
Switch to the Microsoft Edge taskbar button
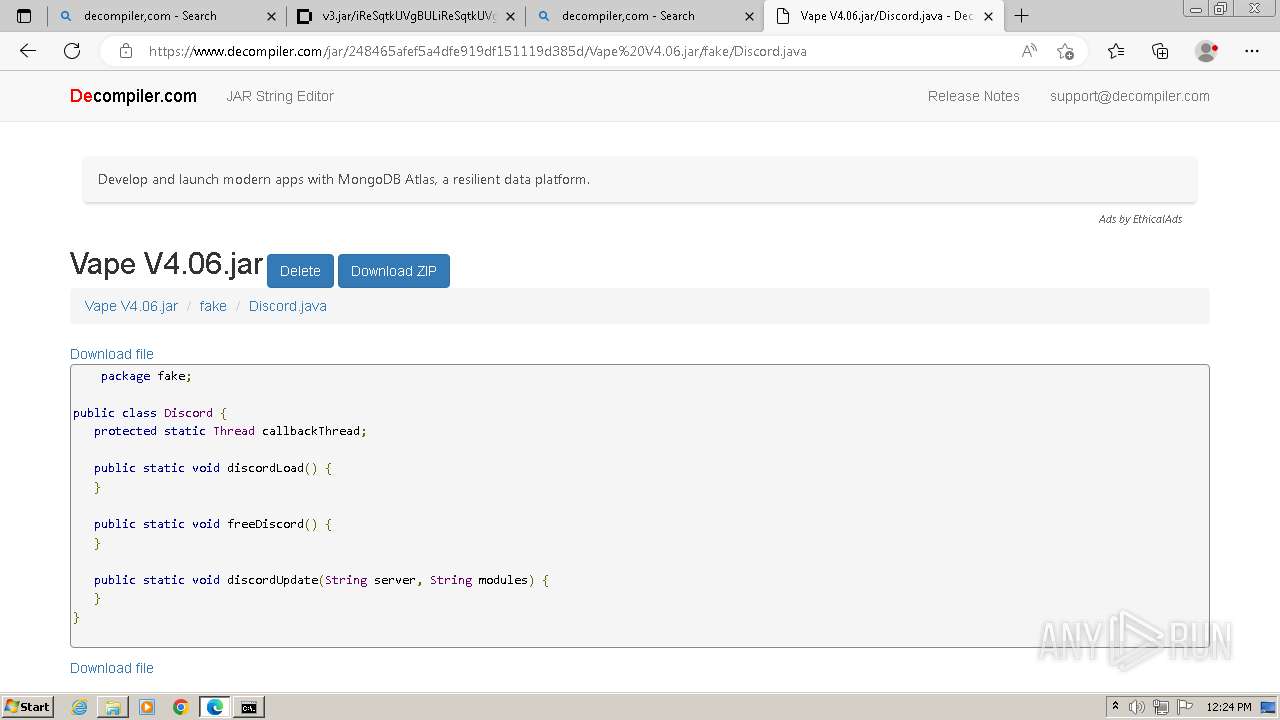(x=215, y=707)
